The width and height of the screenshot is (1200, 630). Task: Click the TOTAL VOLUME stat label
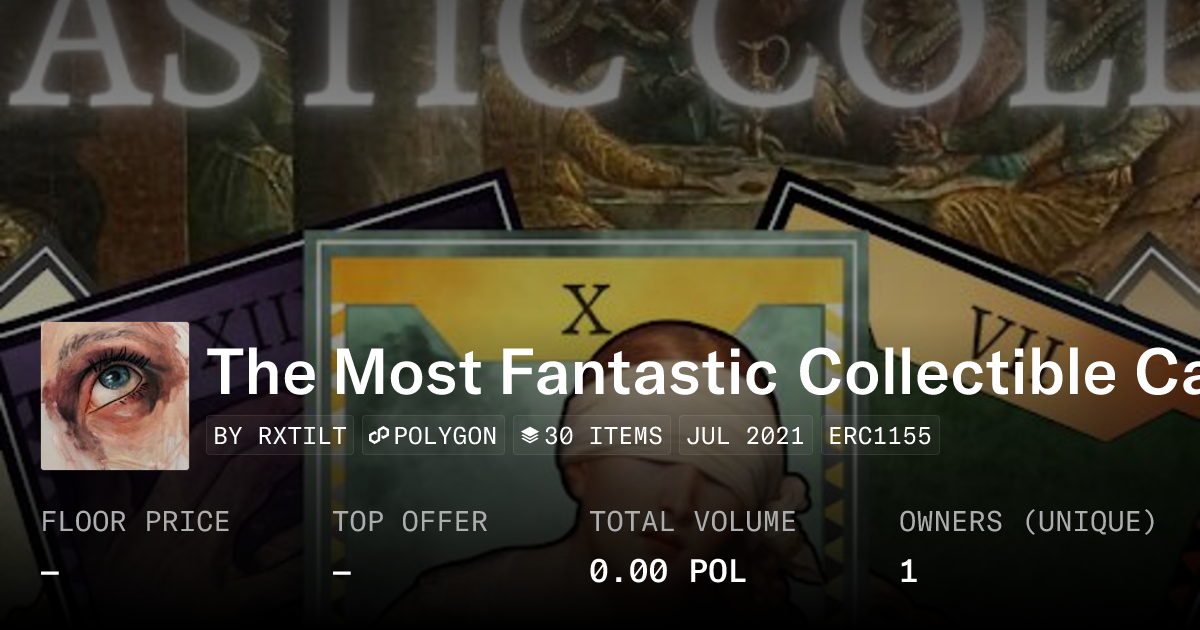click(x=693, y=522)
